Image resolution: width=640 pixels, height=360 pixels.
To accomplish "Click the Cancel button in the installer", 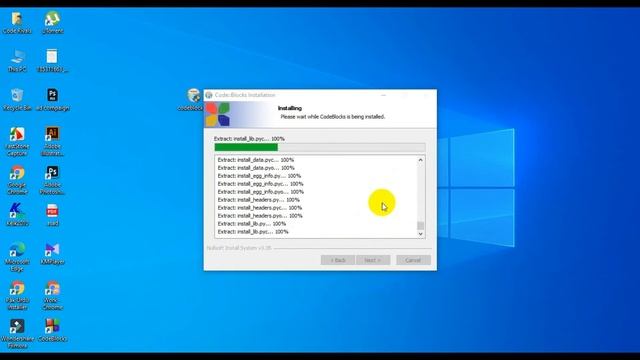I will click(x=413, y=260).
